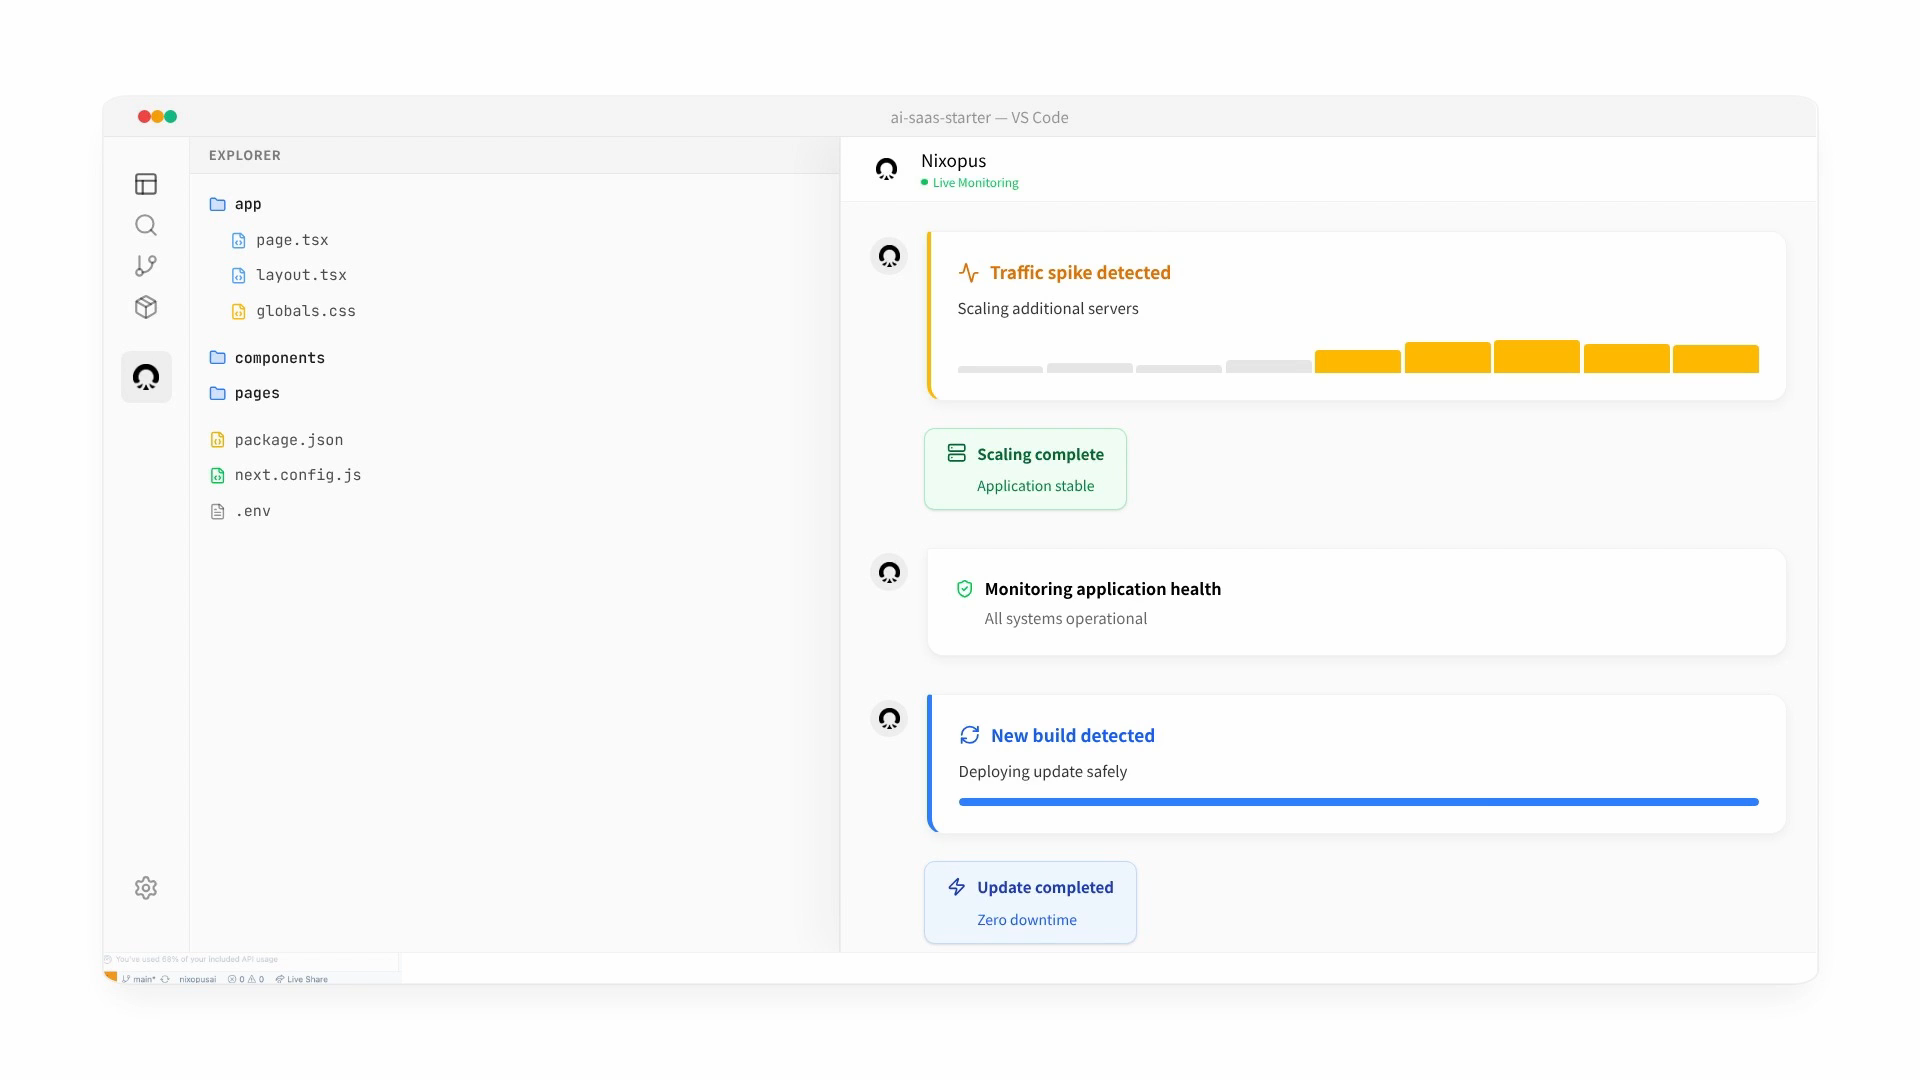This screenshot has height=1080, width=1920.
Task: Click nixopusai in the status bar
Action: coord(197,979)
